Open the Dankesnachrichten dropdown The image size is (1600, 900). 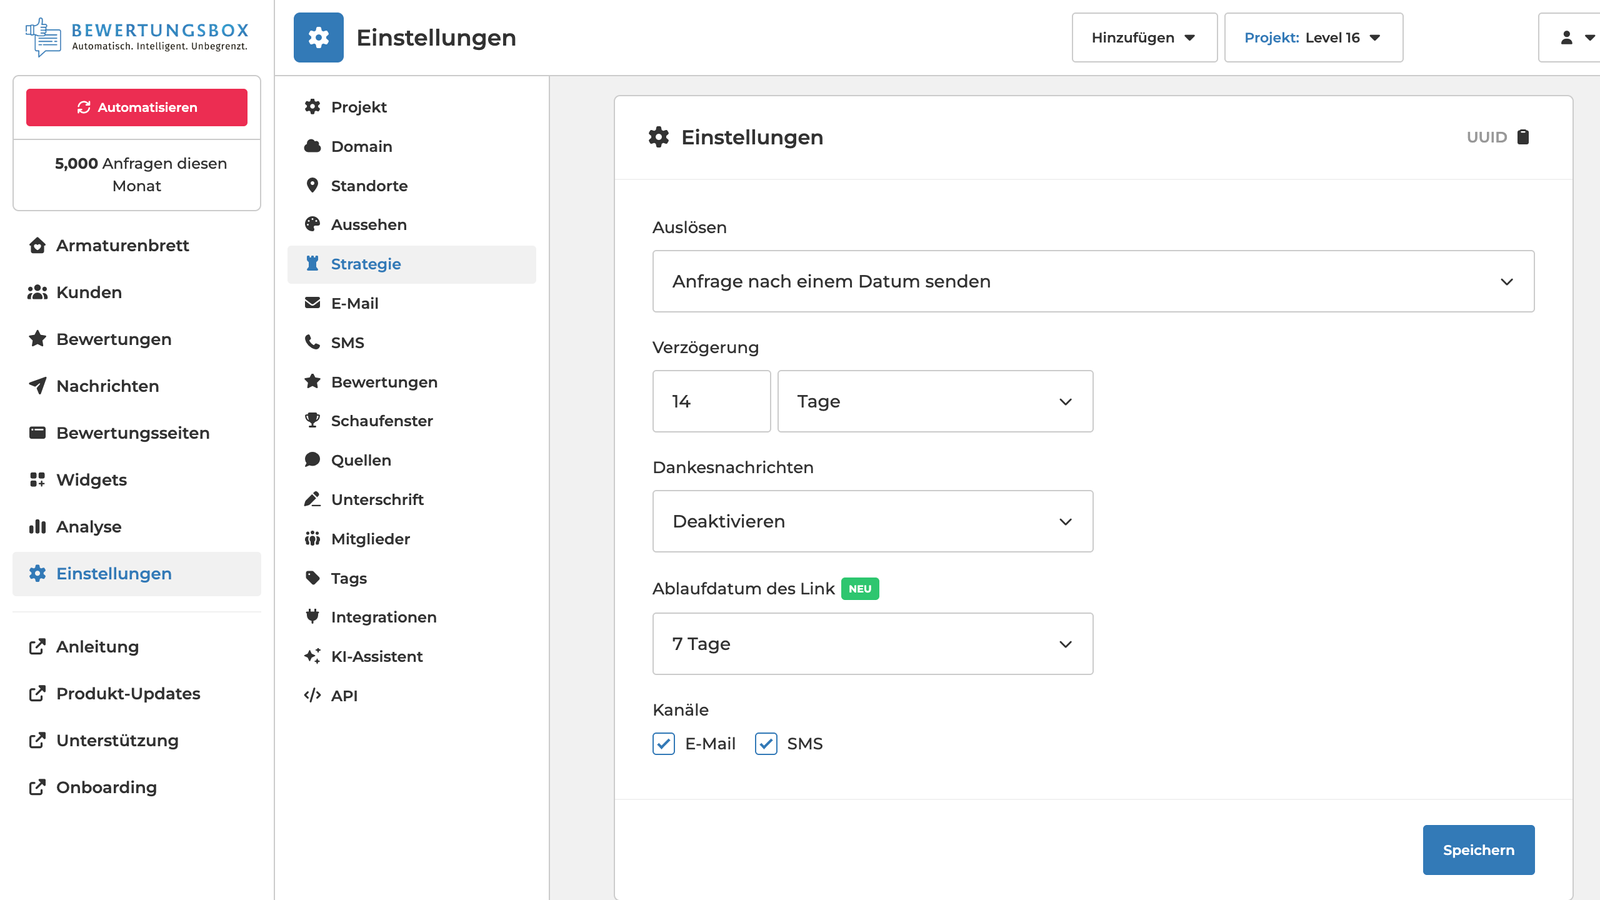[x=872, y=521]
